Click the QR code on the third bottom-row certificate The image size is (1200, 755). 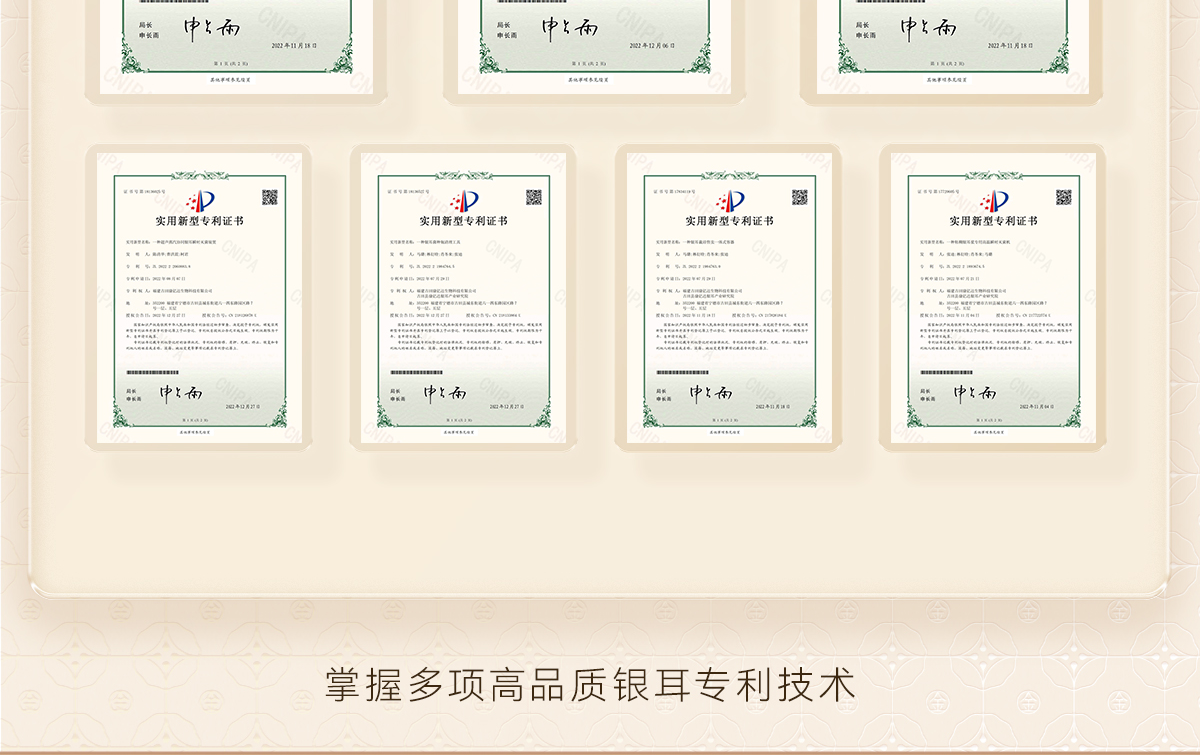tap(799, 197)
